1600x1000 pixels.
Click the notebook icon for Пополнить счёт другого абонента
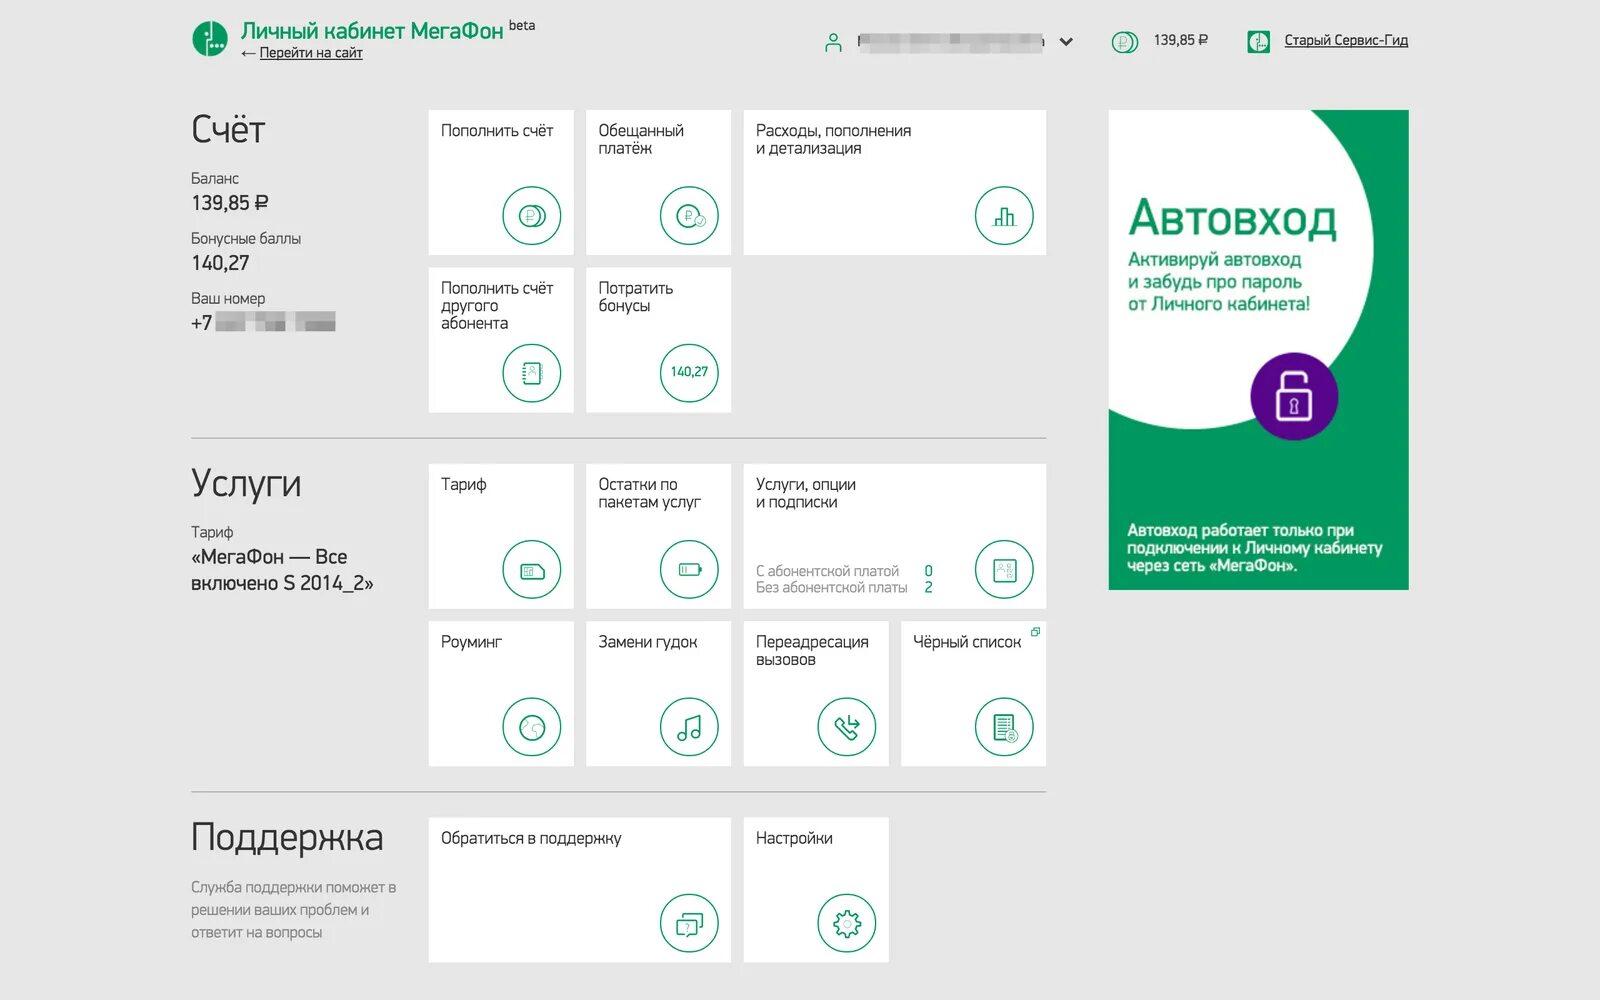pyautogui.click(x=532, y=373)
